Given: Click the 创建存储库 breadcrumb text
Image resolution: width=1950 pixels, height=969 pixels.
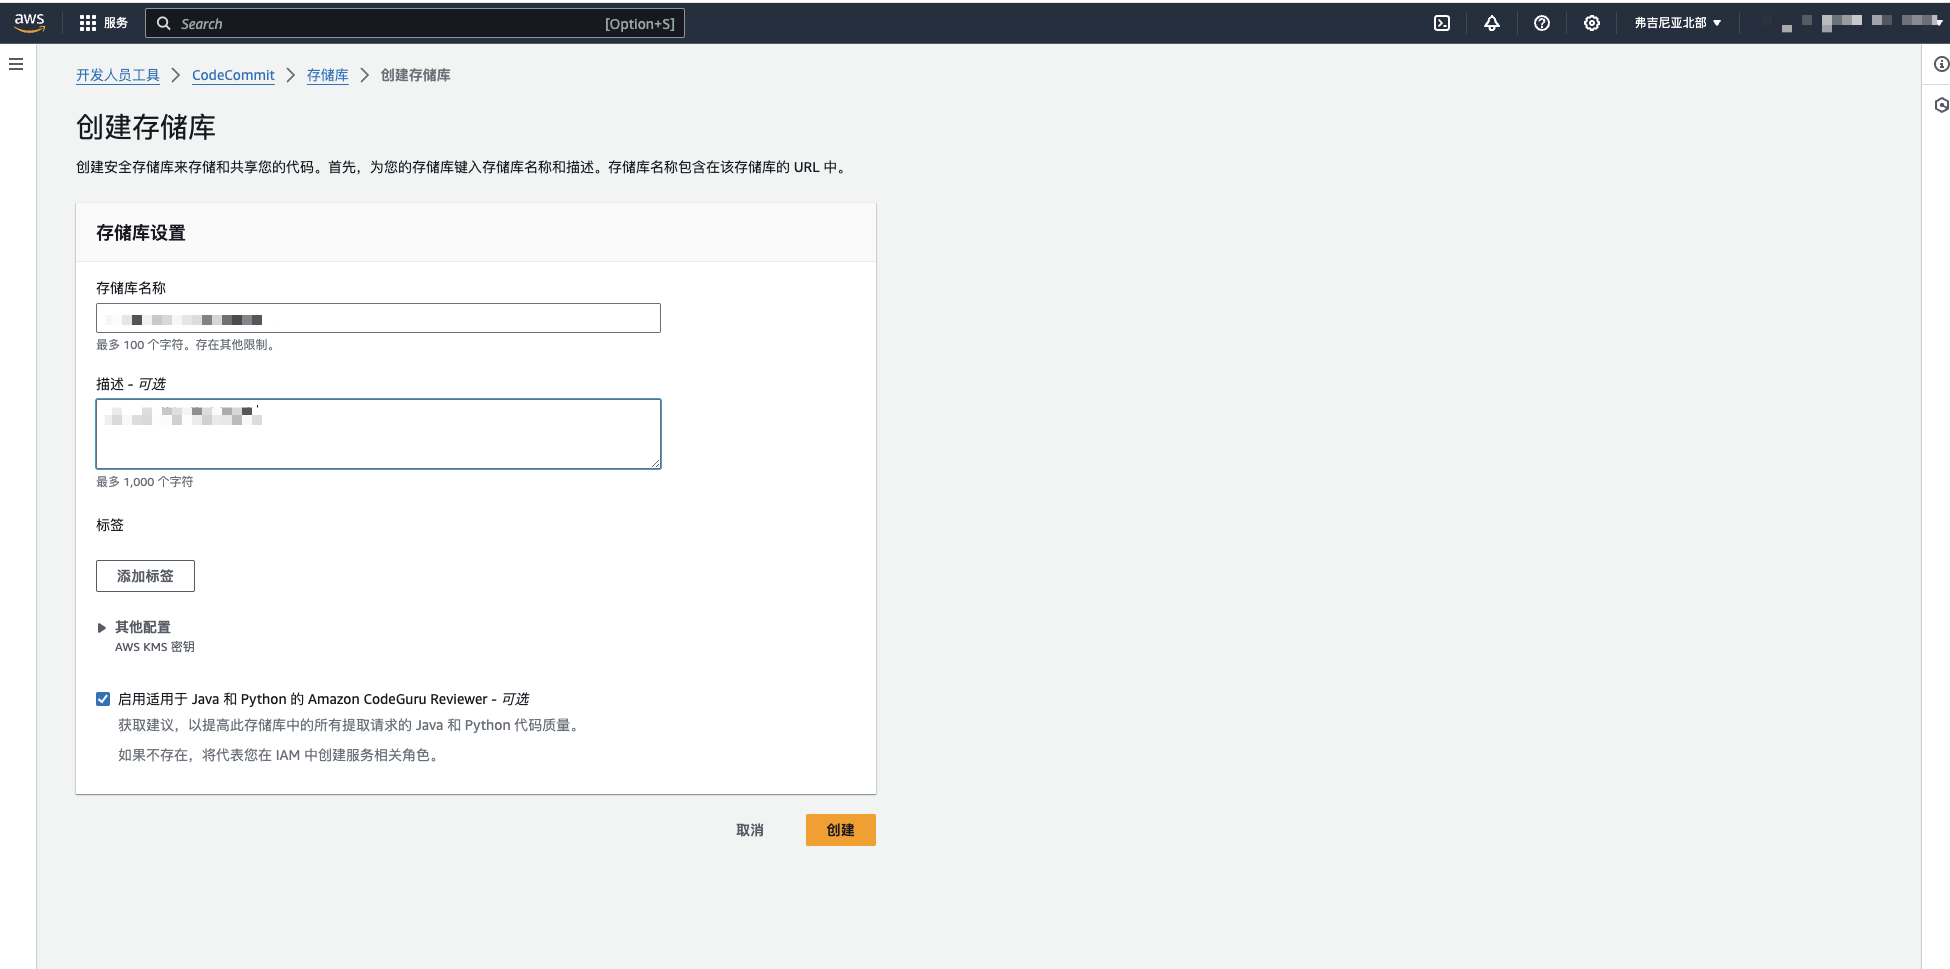Looking at the screenshot, I should pos(416,75).
